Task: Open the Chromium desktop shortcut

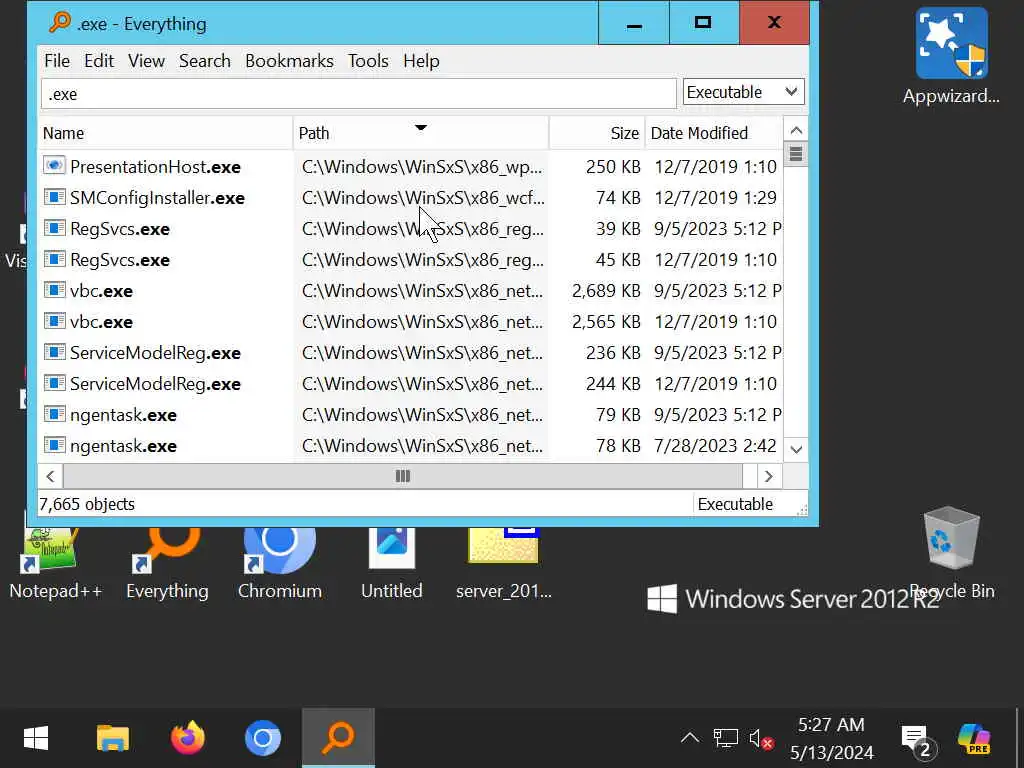Action: pyautogui.click(x=280, y=564)
